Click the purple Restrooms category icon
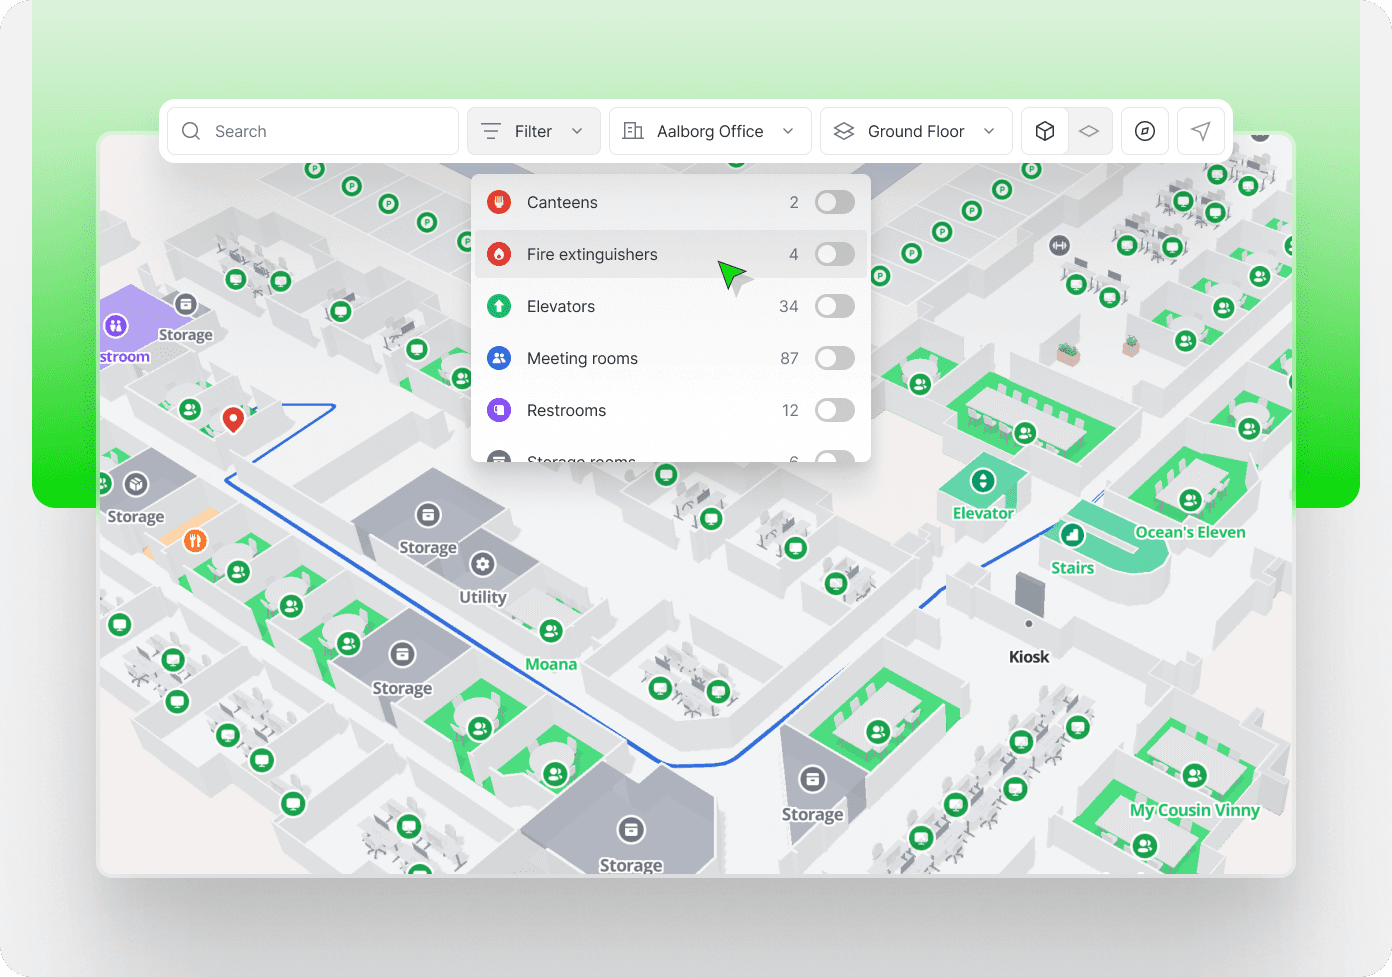The height and width of the screenshot is (977, 1392). pos(499,410)
